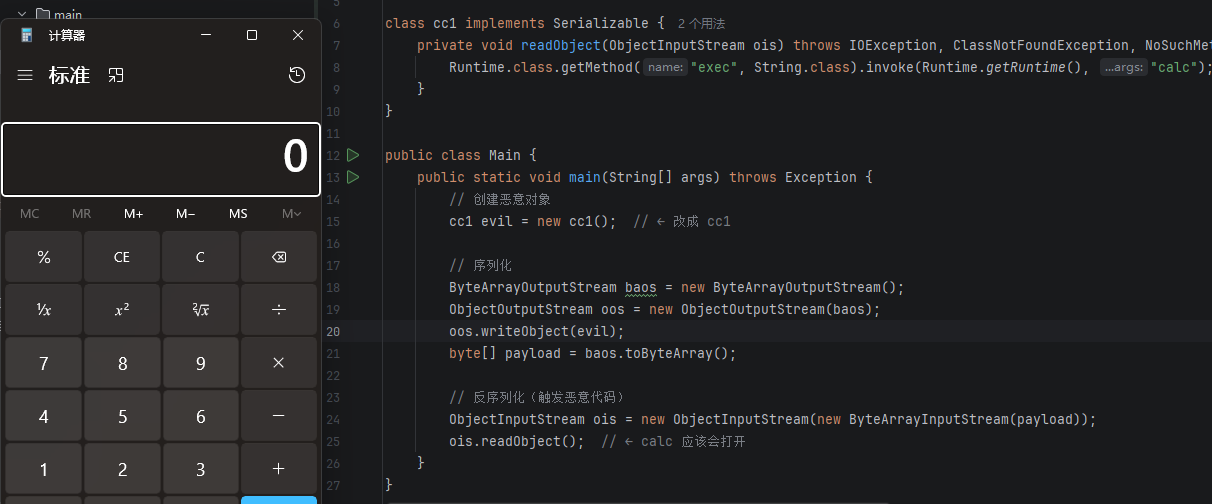Screen dimensions: 1212x504
Task: Click the C clear key
Action: click(200, 257)
